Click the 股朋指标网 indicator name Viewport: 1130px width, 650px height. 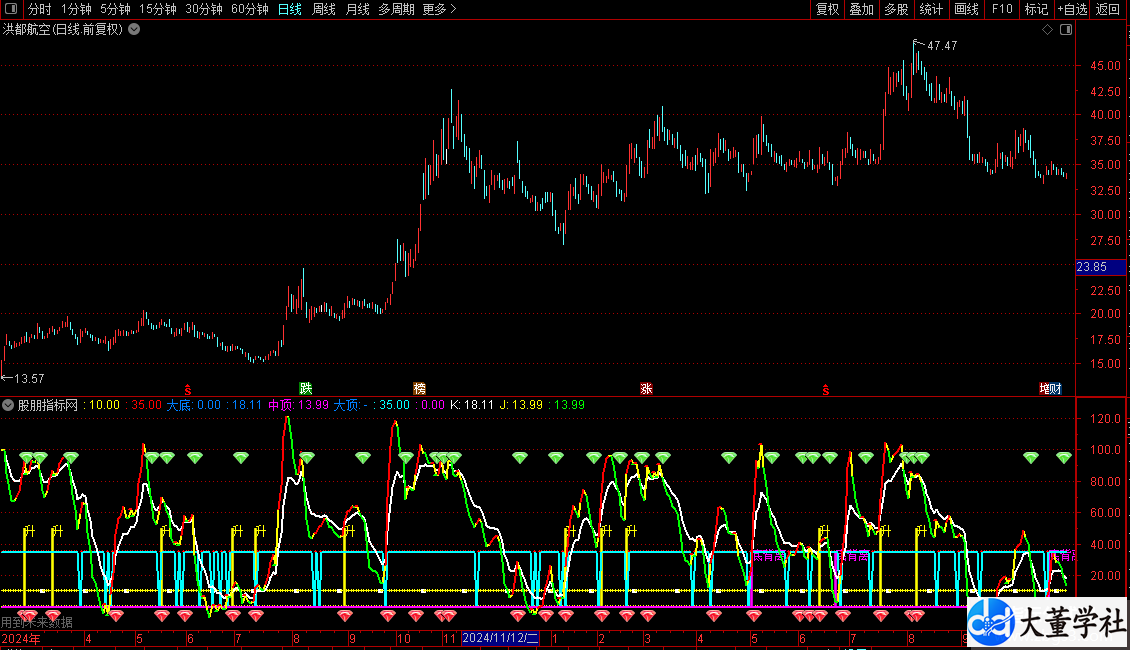pos(48,405)
